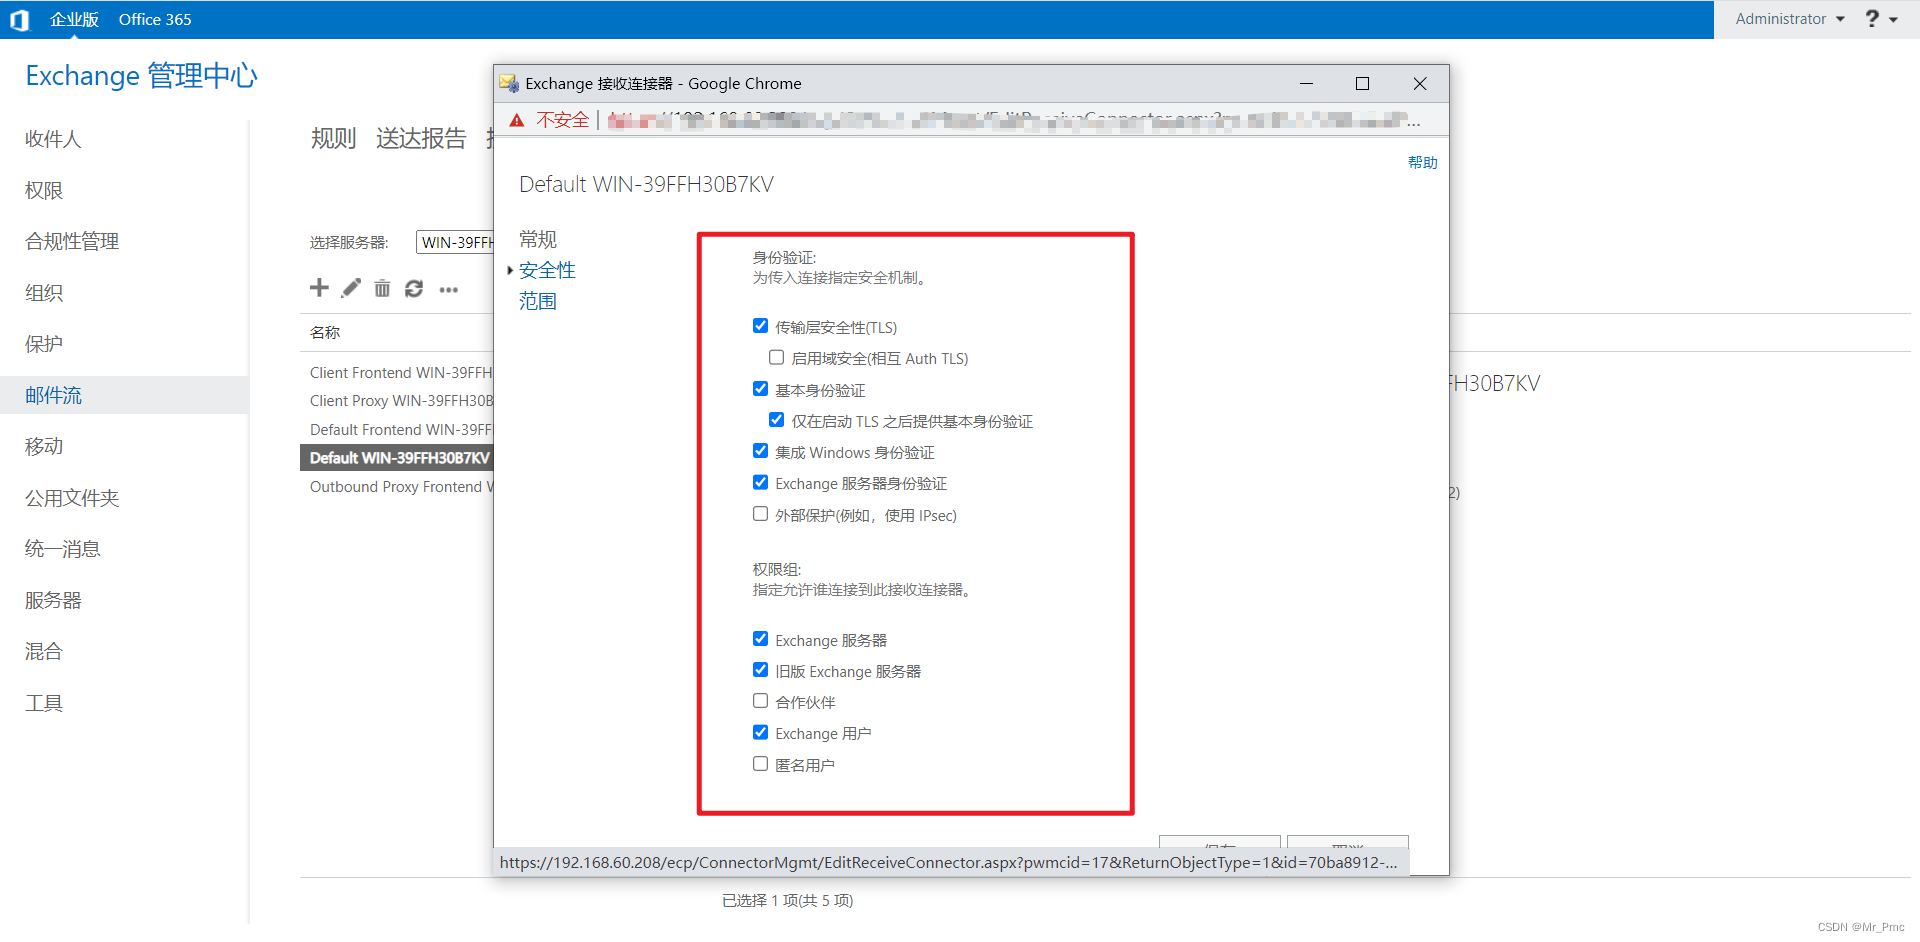This screenshot has height=942, width=1920.
Task: Check the 匿名用户 permission group
Action: pos(760,763)
